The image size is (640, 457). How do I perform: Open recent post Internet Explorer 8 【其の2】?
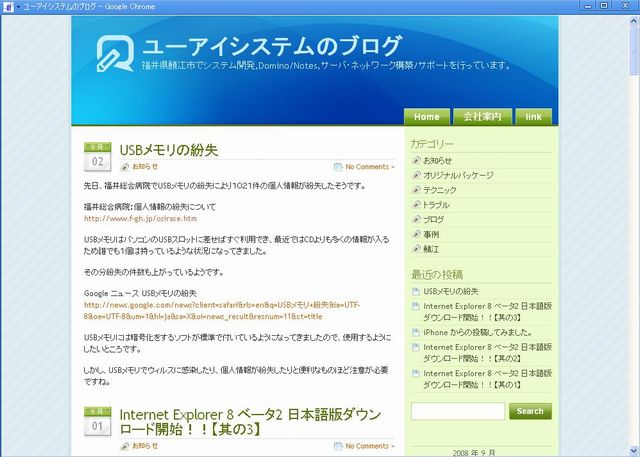487,353
